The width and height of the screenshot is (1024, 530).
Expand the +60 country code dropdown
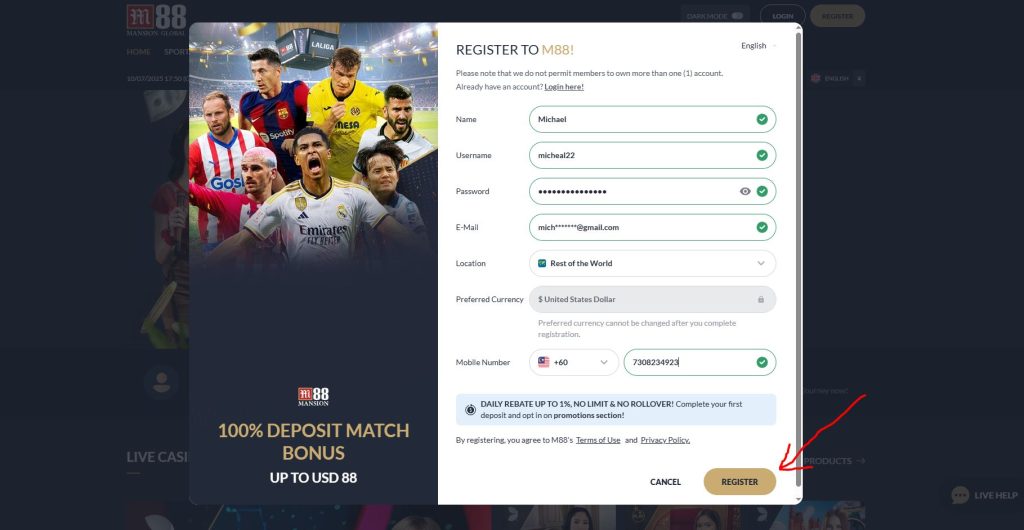573,362
